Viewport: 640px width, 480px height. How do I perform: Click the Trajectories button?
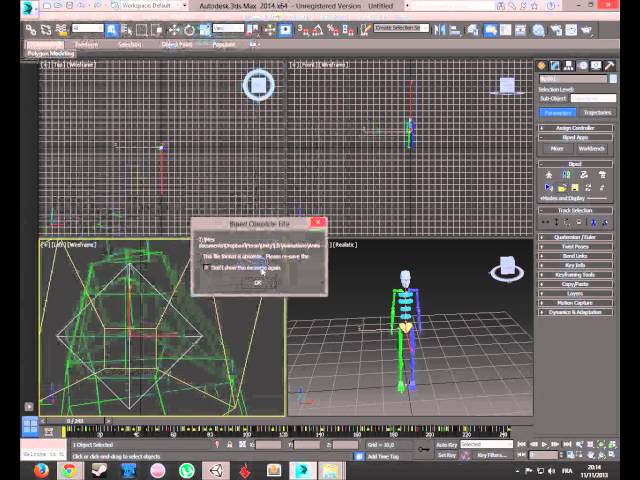pos(597,112)
